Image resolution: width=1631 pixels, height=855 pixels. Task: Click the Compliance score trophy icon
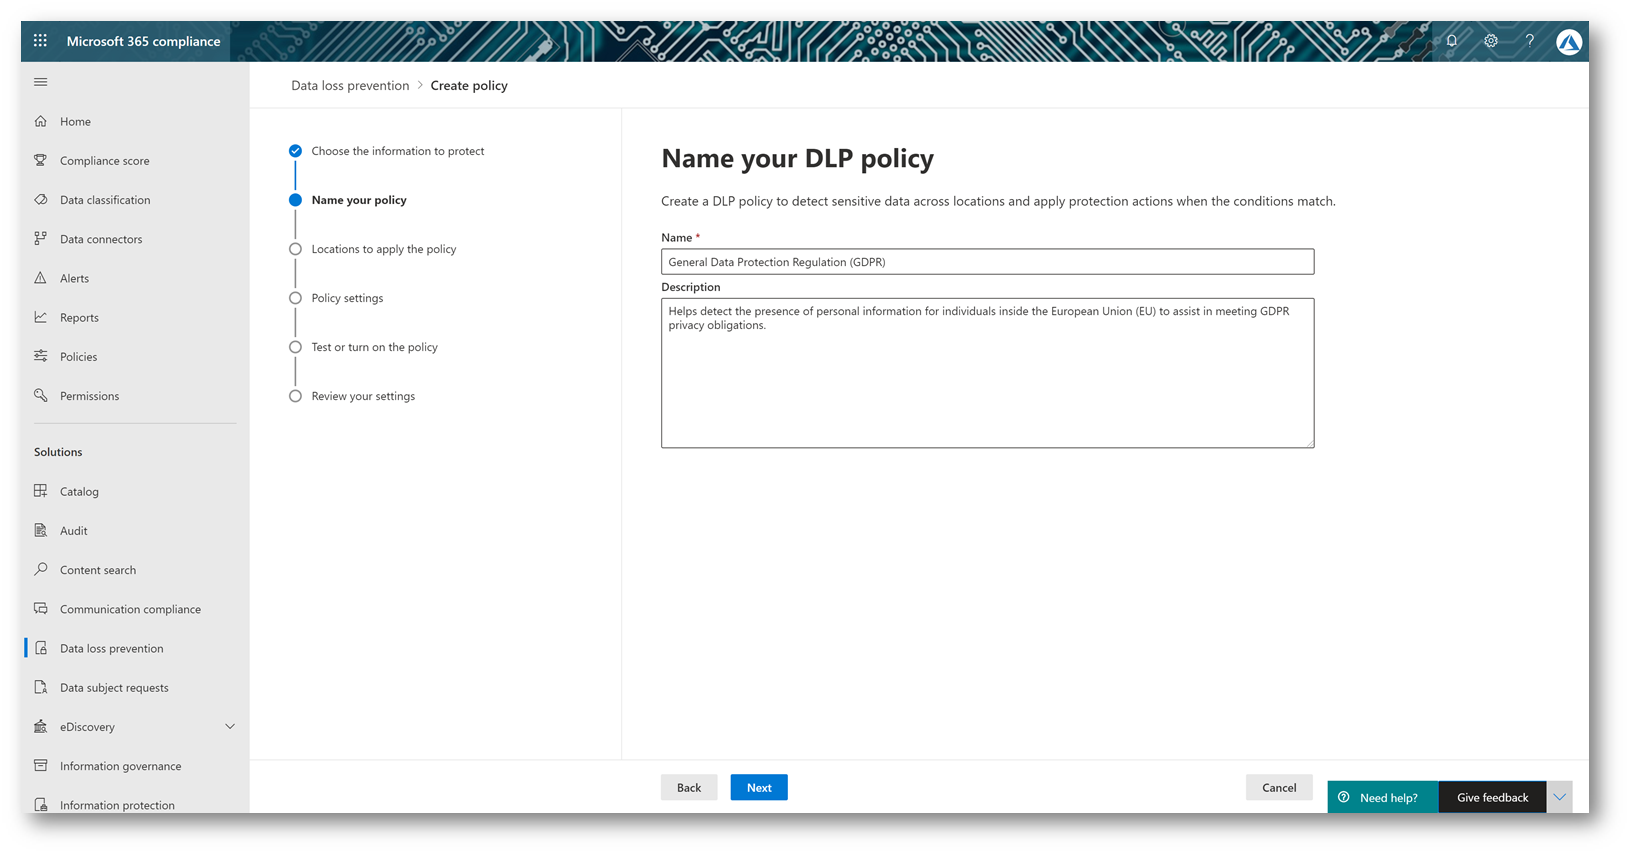click(x=41, y=160)
